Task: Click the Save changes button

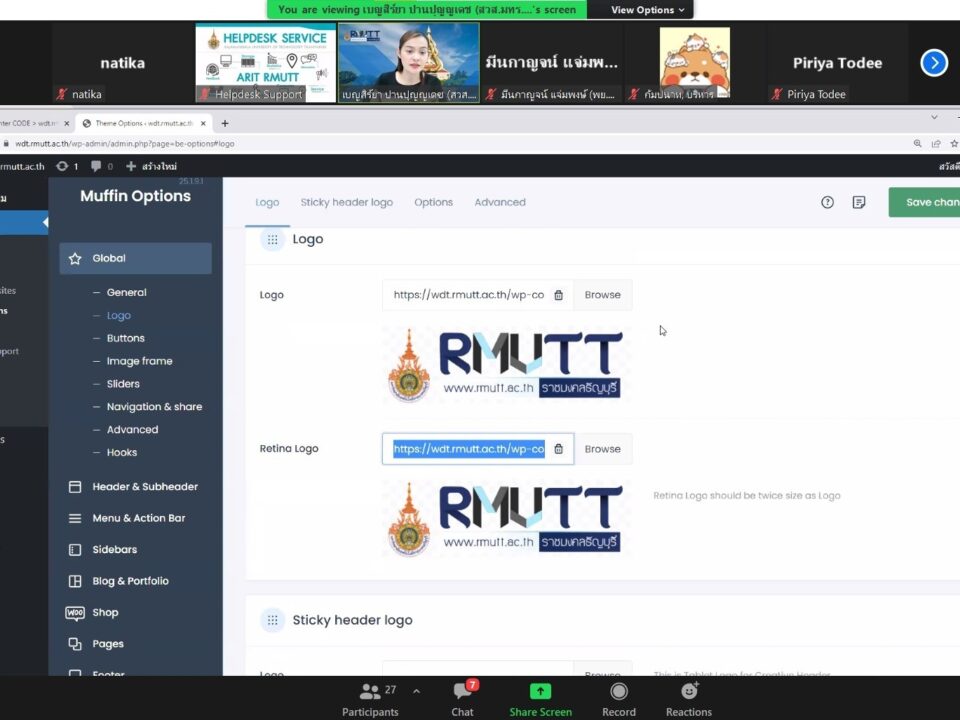Action: (924, 202)
